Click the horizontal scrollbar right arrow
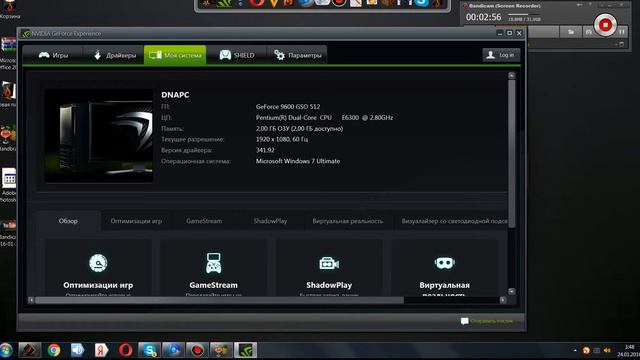 [x=503, y=300]
